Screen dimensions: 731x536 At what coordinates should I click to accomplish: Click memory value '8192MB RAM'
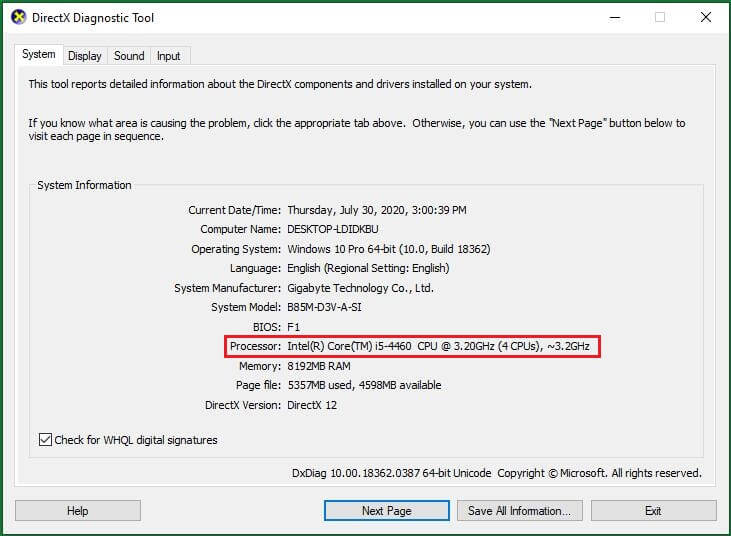[x=319, y=366]
